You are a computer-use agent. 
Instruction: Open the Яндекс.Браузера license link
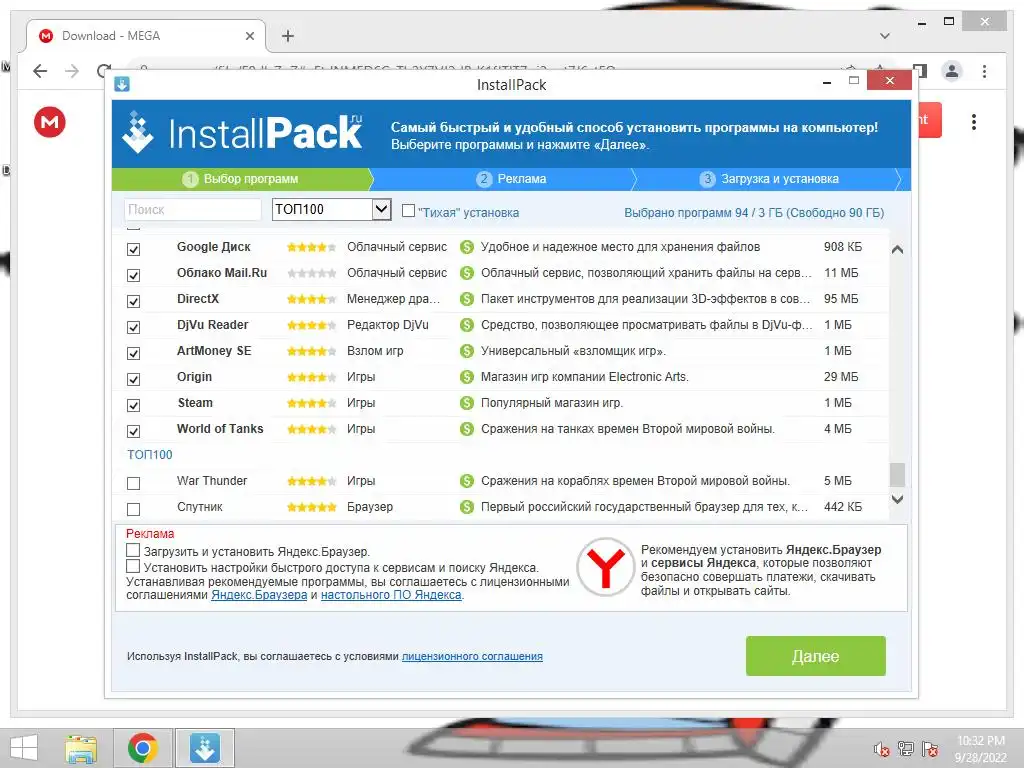(x=259, y=595)
